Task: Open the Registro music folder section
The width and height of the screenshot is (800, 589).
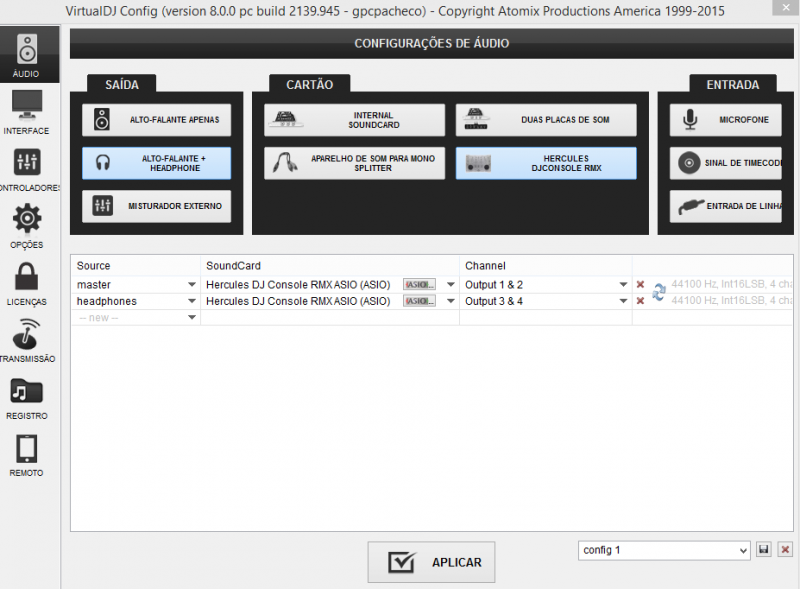Action: [x=27, y=398]
